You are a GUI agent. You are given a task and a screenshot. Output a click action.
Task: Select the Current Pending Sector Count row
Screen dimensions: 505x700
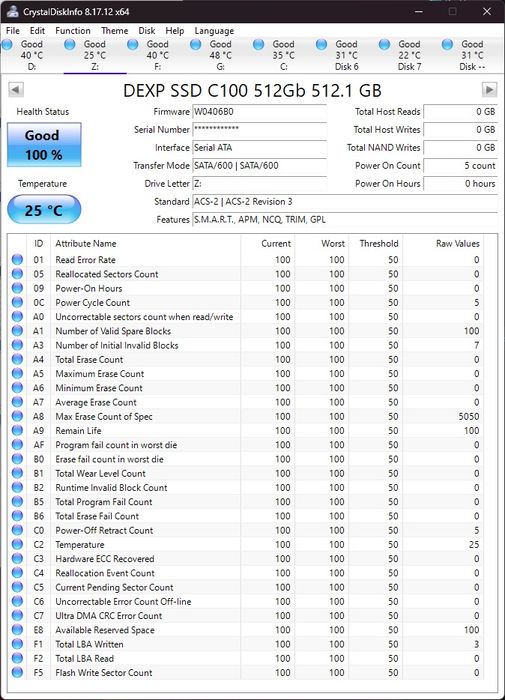point(246,587)
